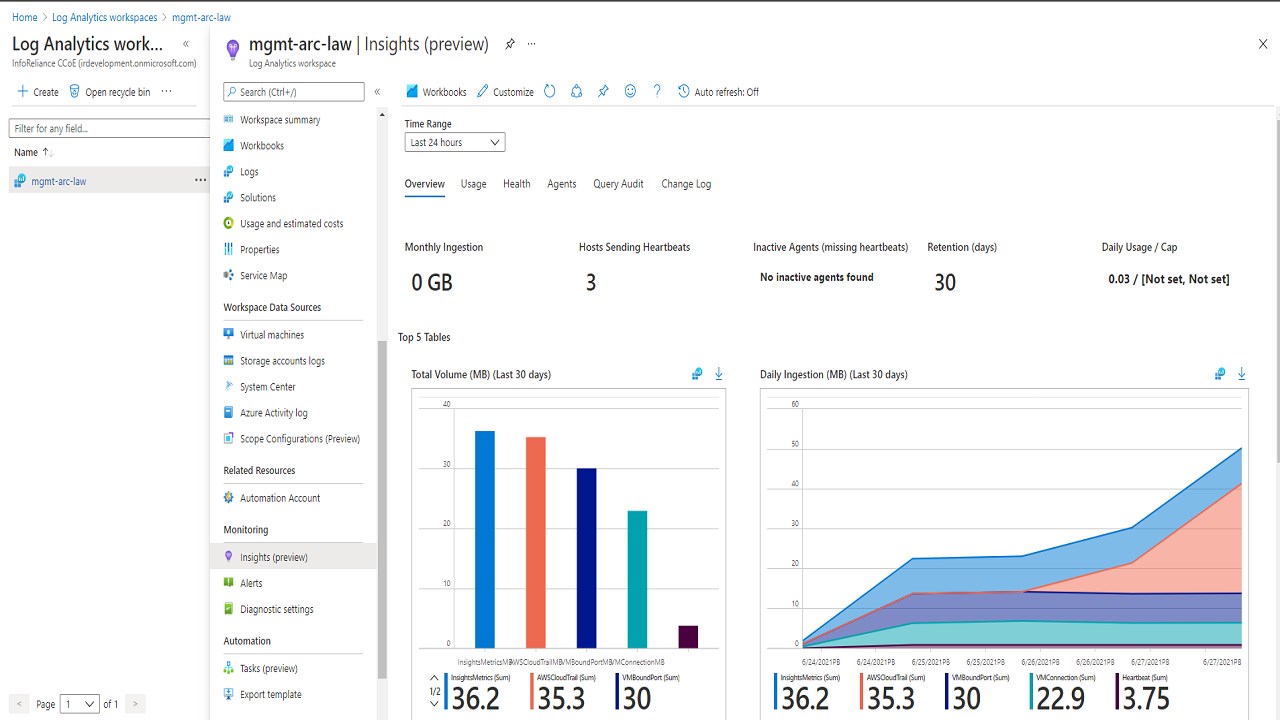Switch to the Agents tab
The width and height of the screenshot is (1280, 720).
(562, 184)
